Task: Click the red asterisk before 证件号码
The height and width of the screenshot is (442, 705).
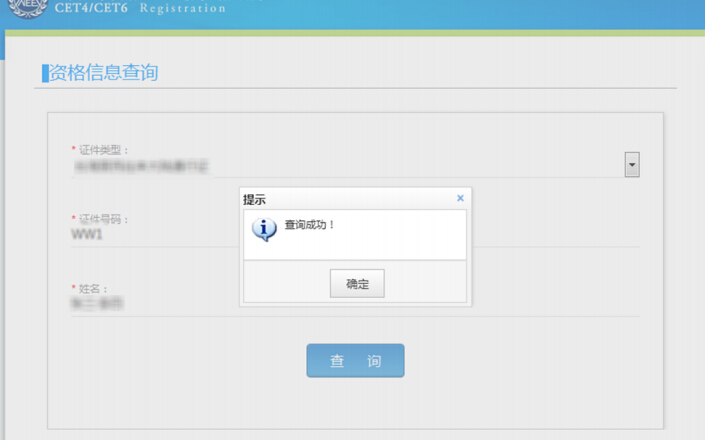Action: (x=73, y=219)
